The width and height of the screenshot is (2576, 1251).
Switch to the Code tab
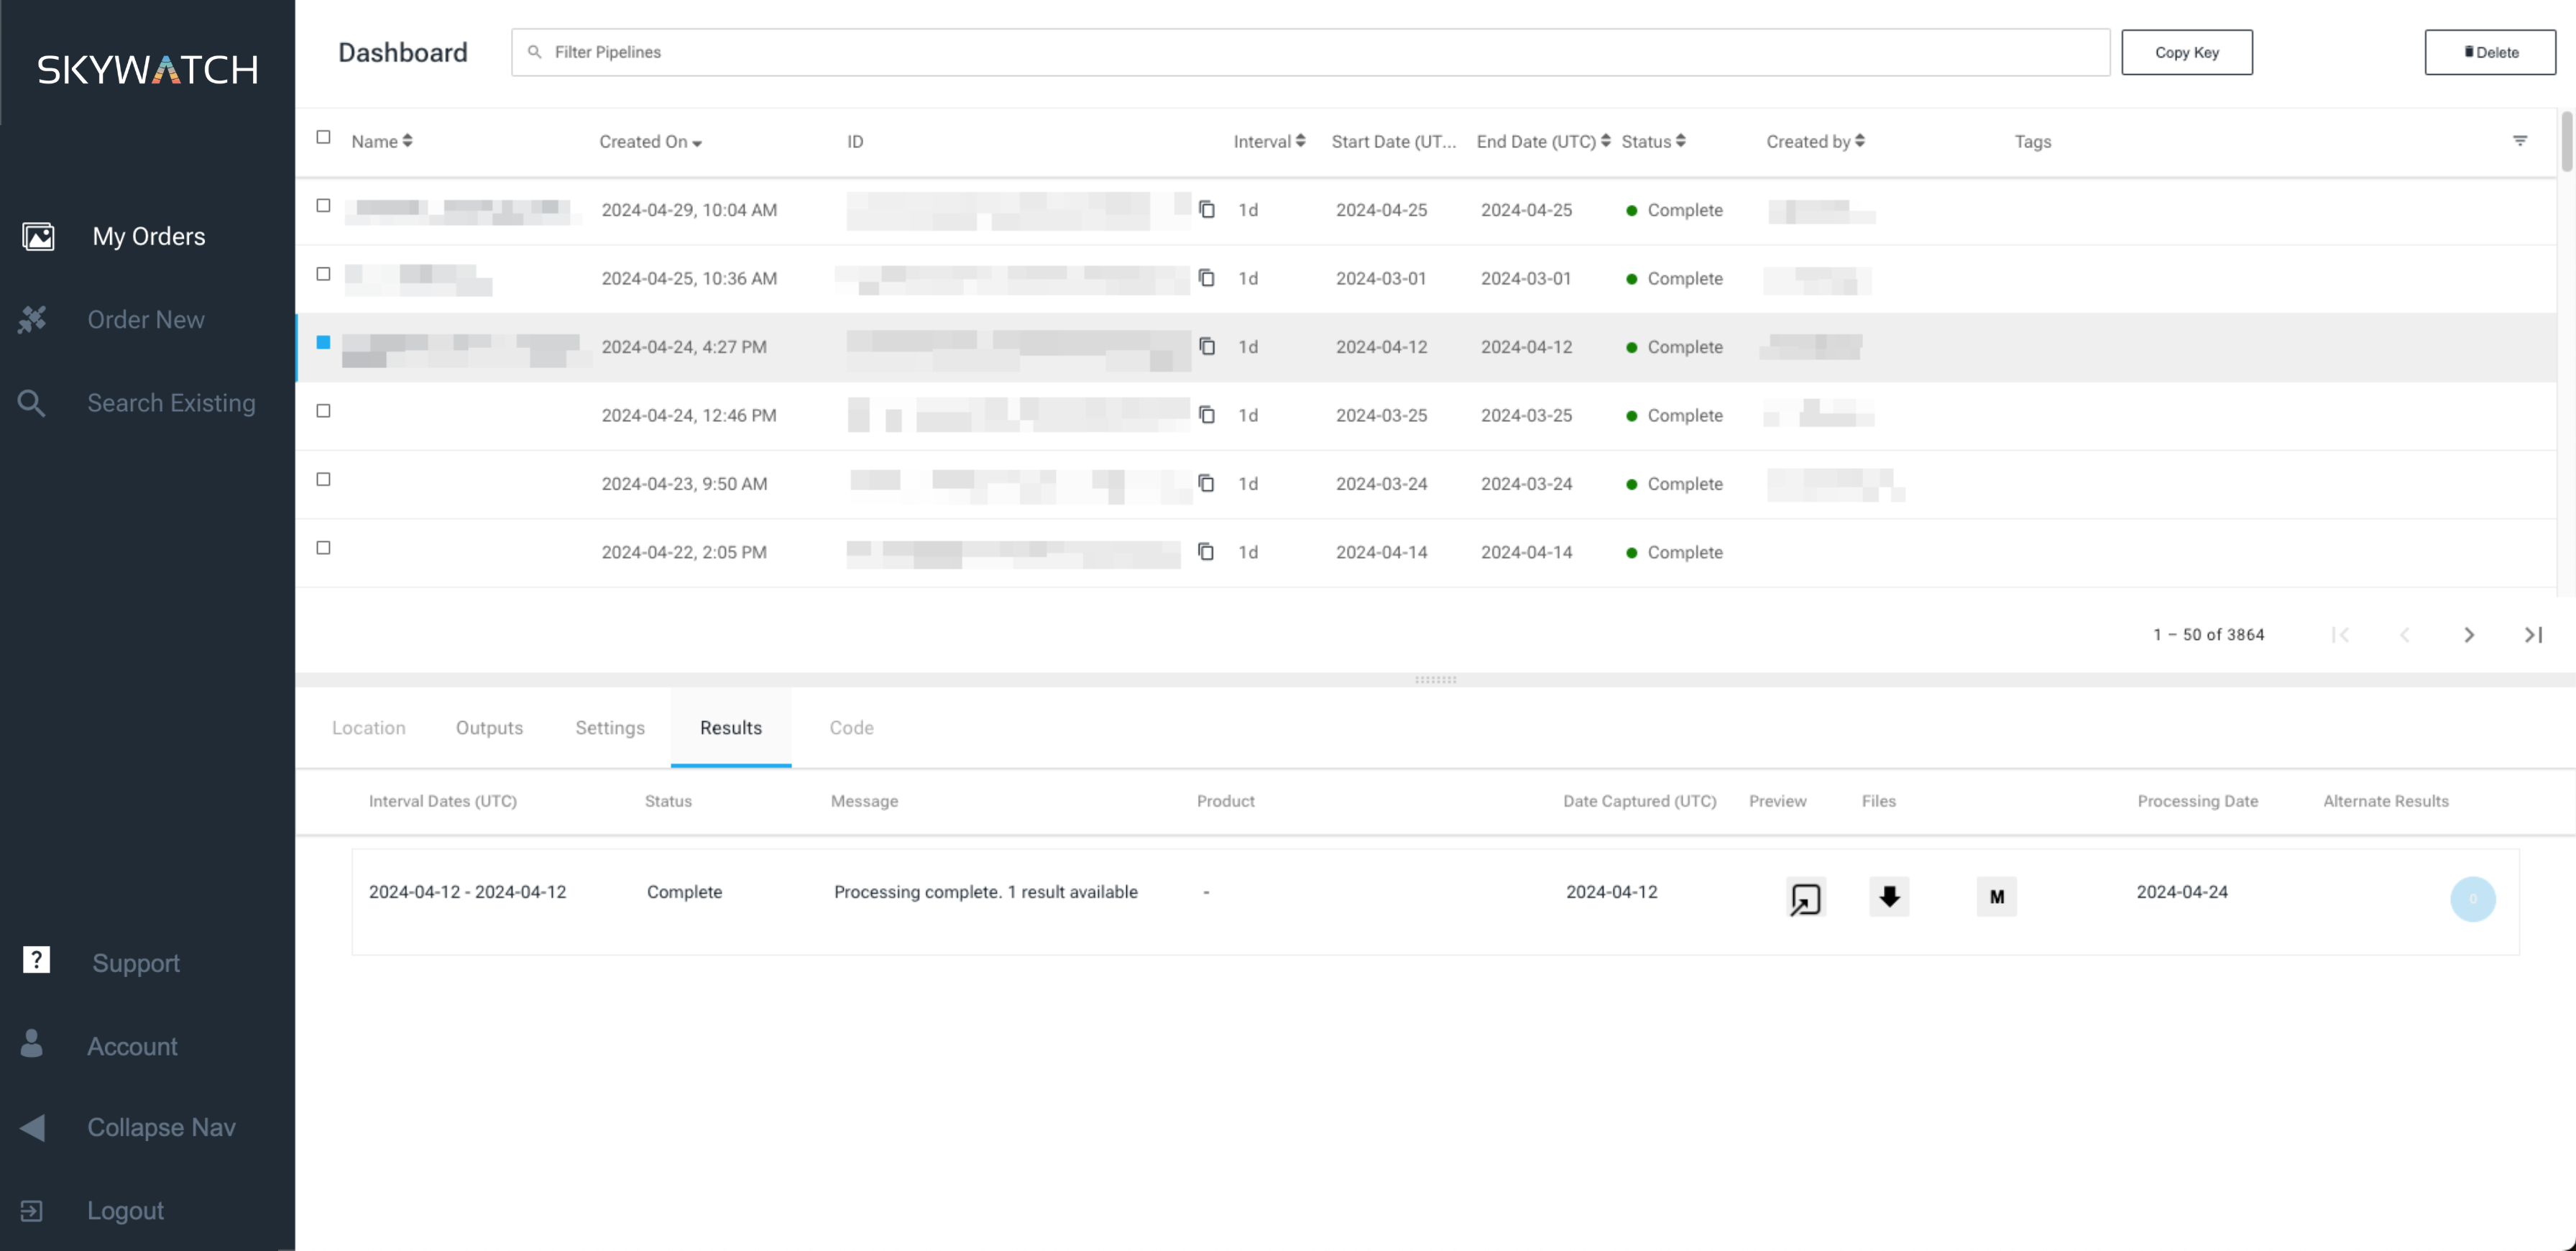click(x=851, y=727)
